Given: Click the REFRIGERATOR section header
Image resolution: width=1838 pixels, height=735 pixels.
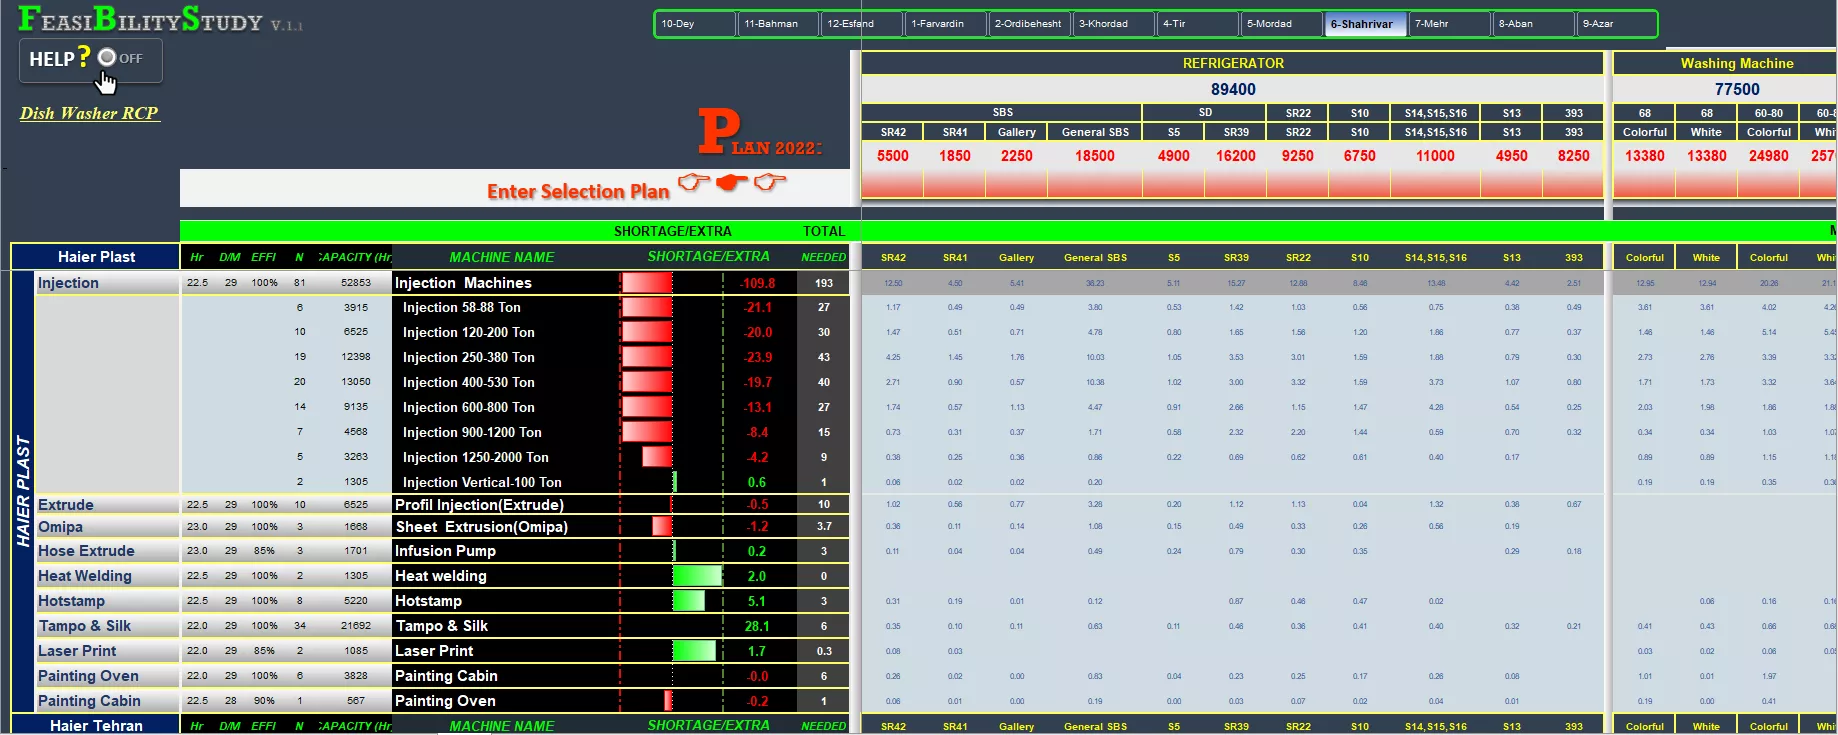Looking at the screenshot, I should tap(1233, 63).
